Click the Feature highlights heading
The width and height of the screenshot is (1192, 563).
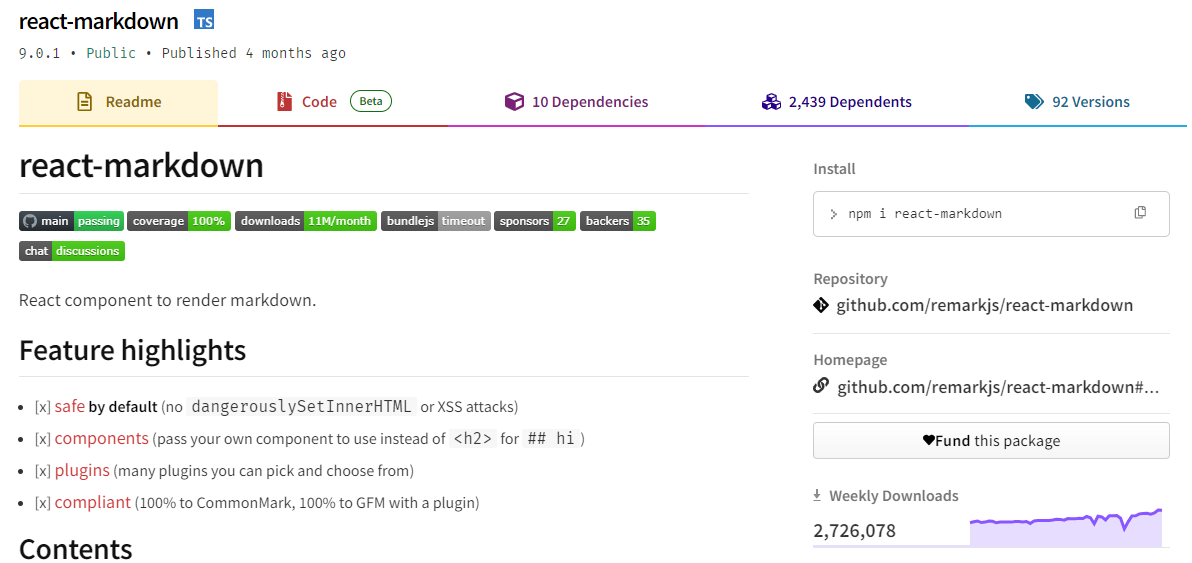[132, 350]
